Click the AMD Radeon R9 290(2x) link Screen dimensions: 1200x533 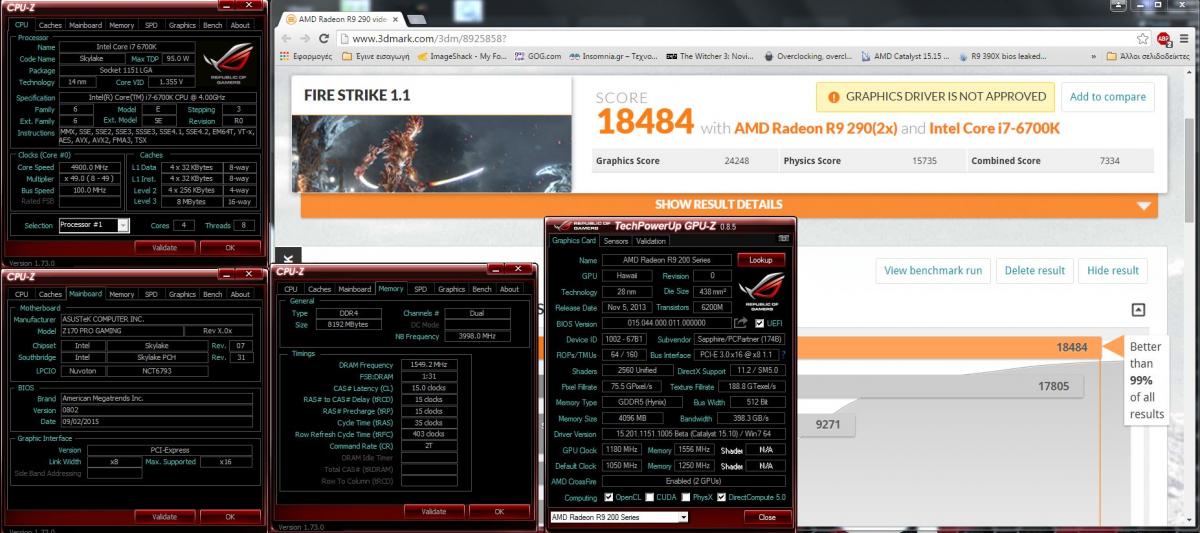[x=814, y=128]
